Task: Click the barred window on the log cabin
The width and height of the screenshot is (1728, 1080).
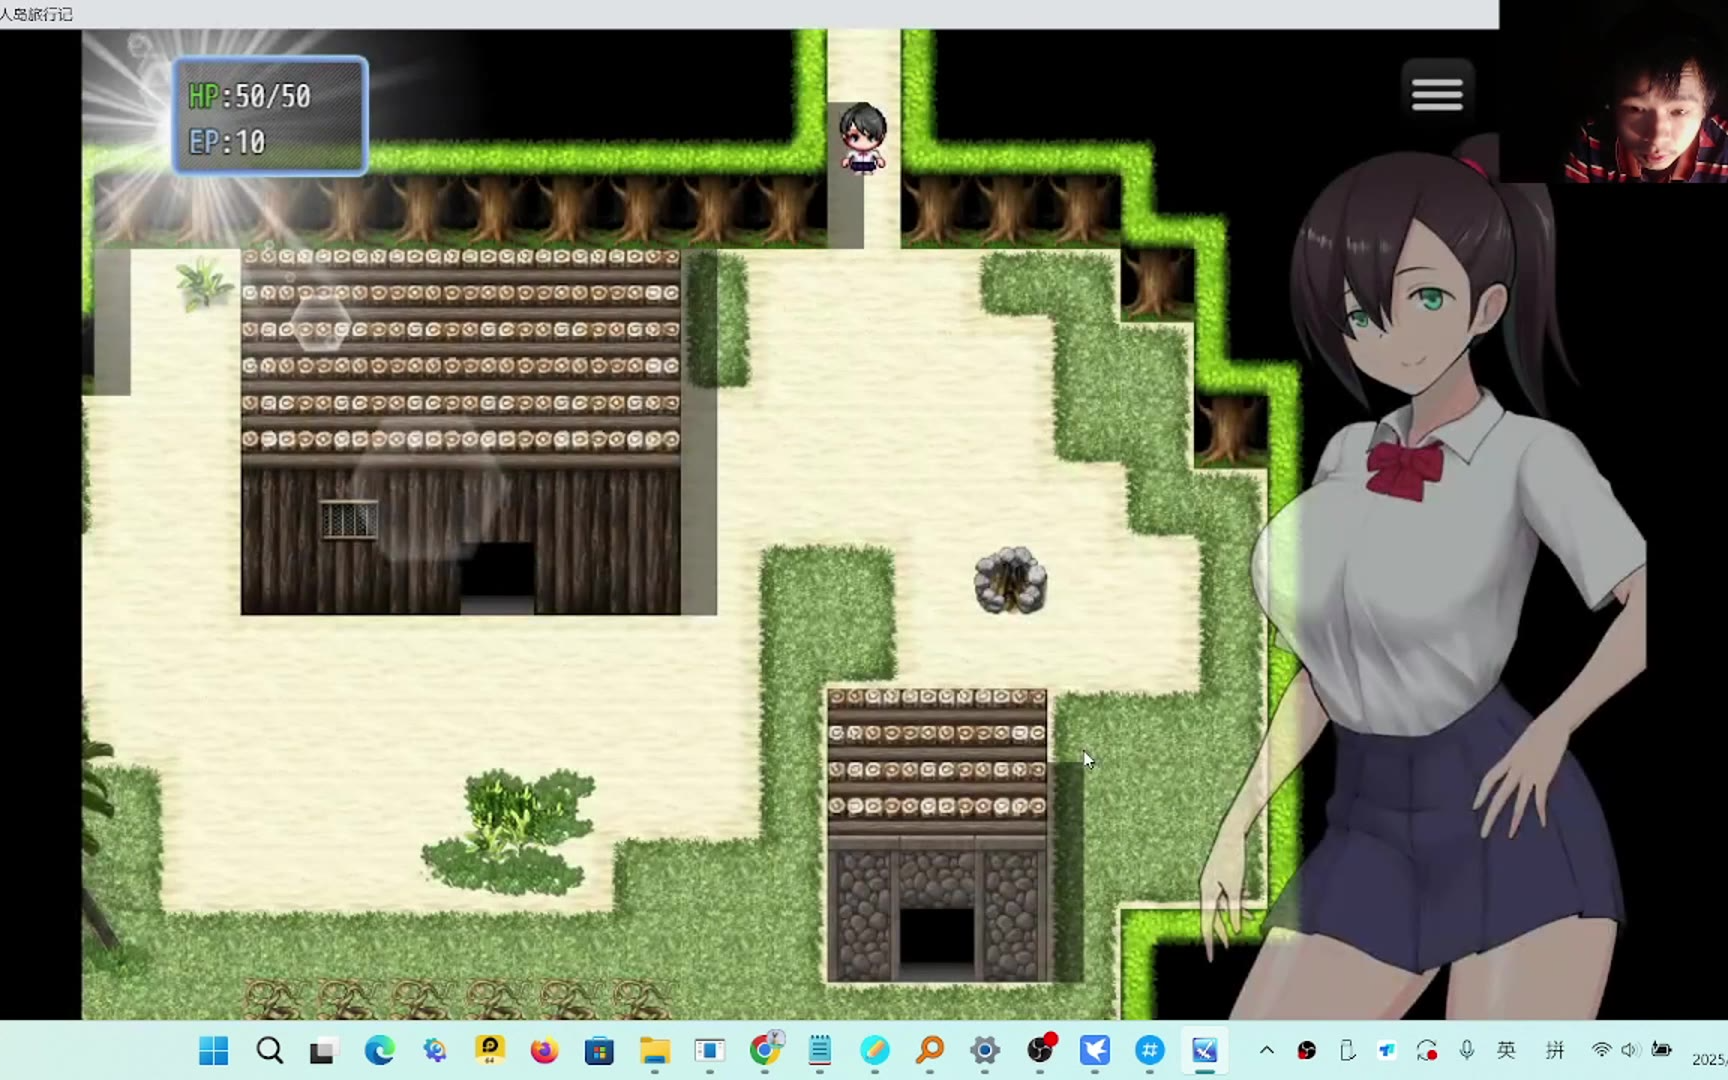Action: tap(349, 520)
